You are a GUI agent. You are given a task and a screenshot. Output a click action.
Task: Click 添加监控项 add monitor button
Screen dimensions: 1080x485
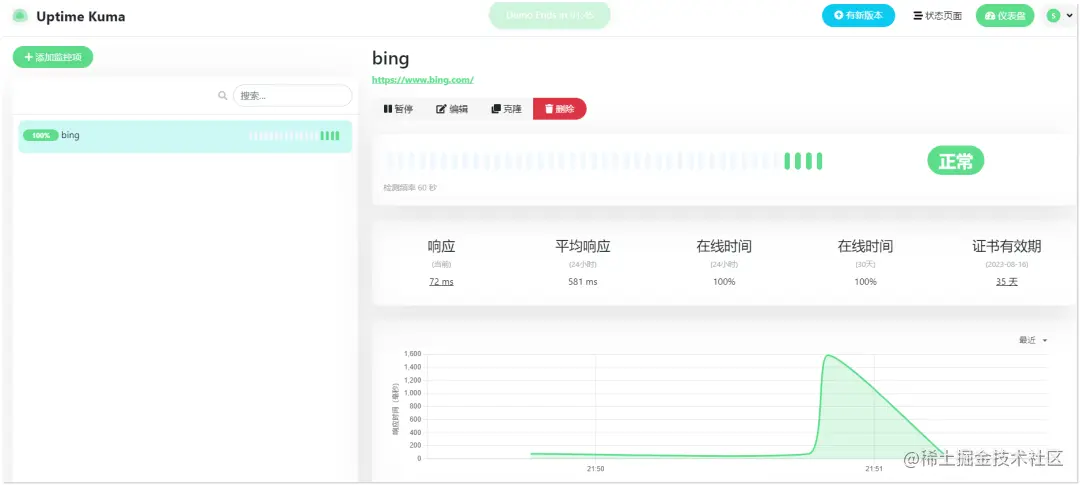(53, 57)
